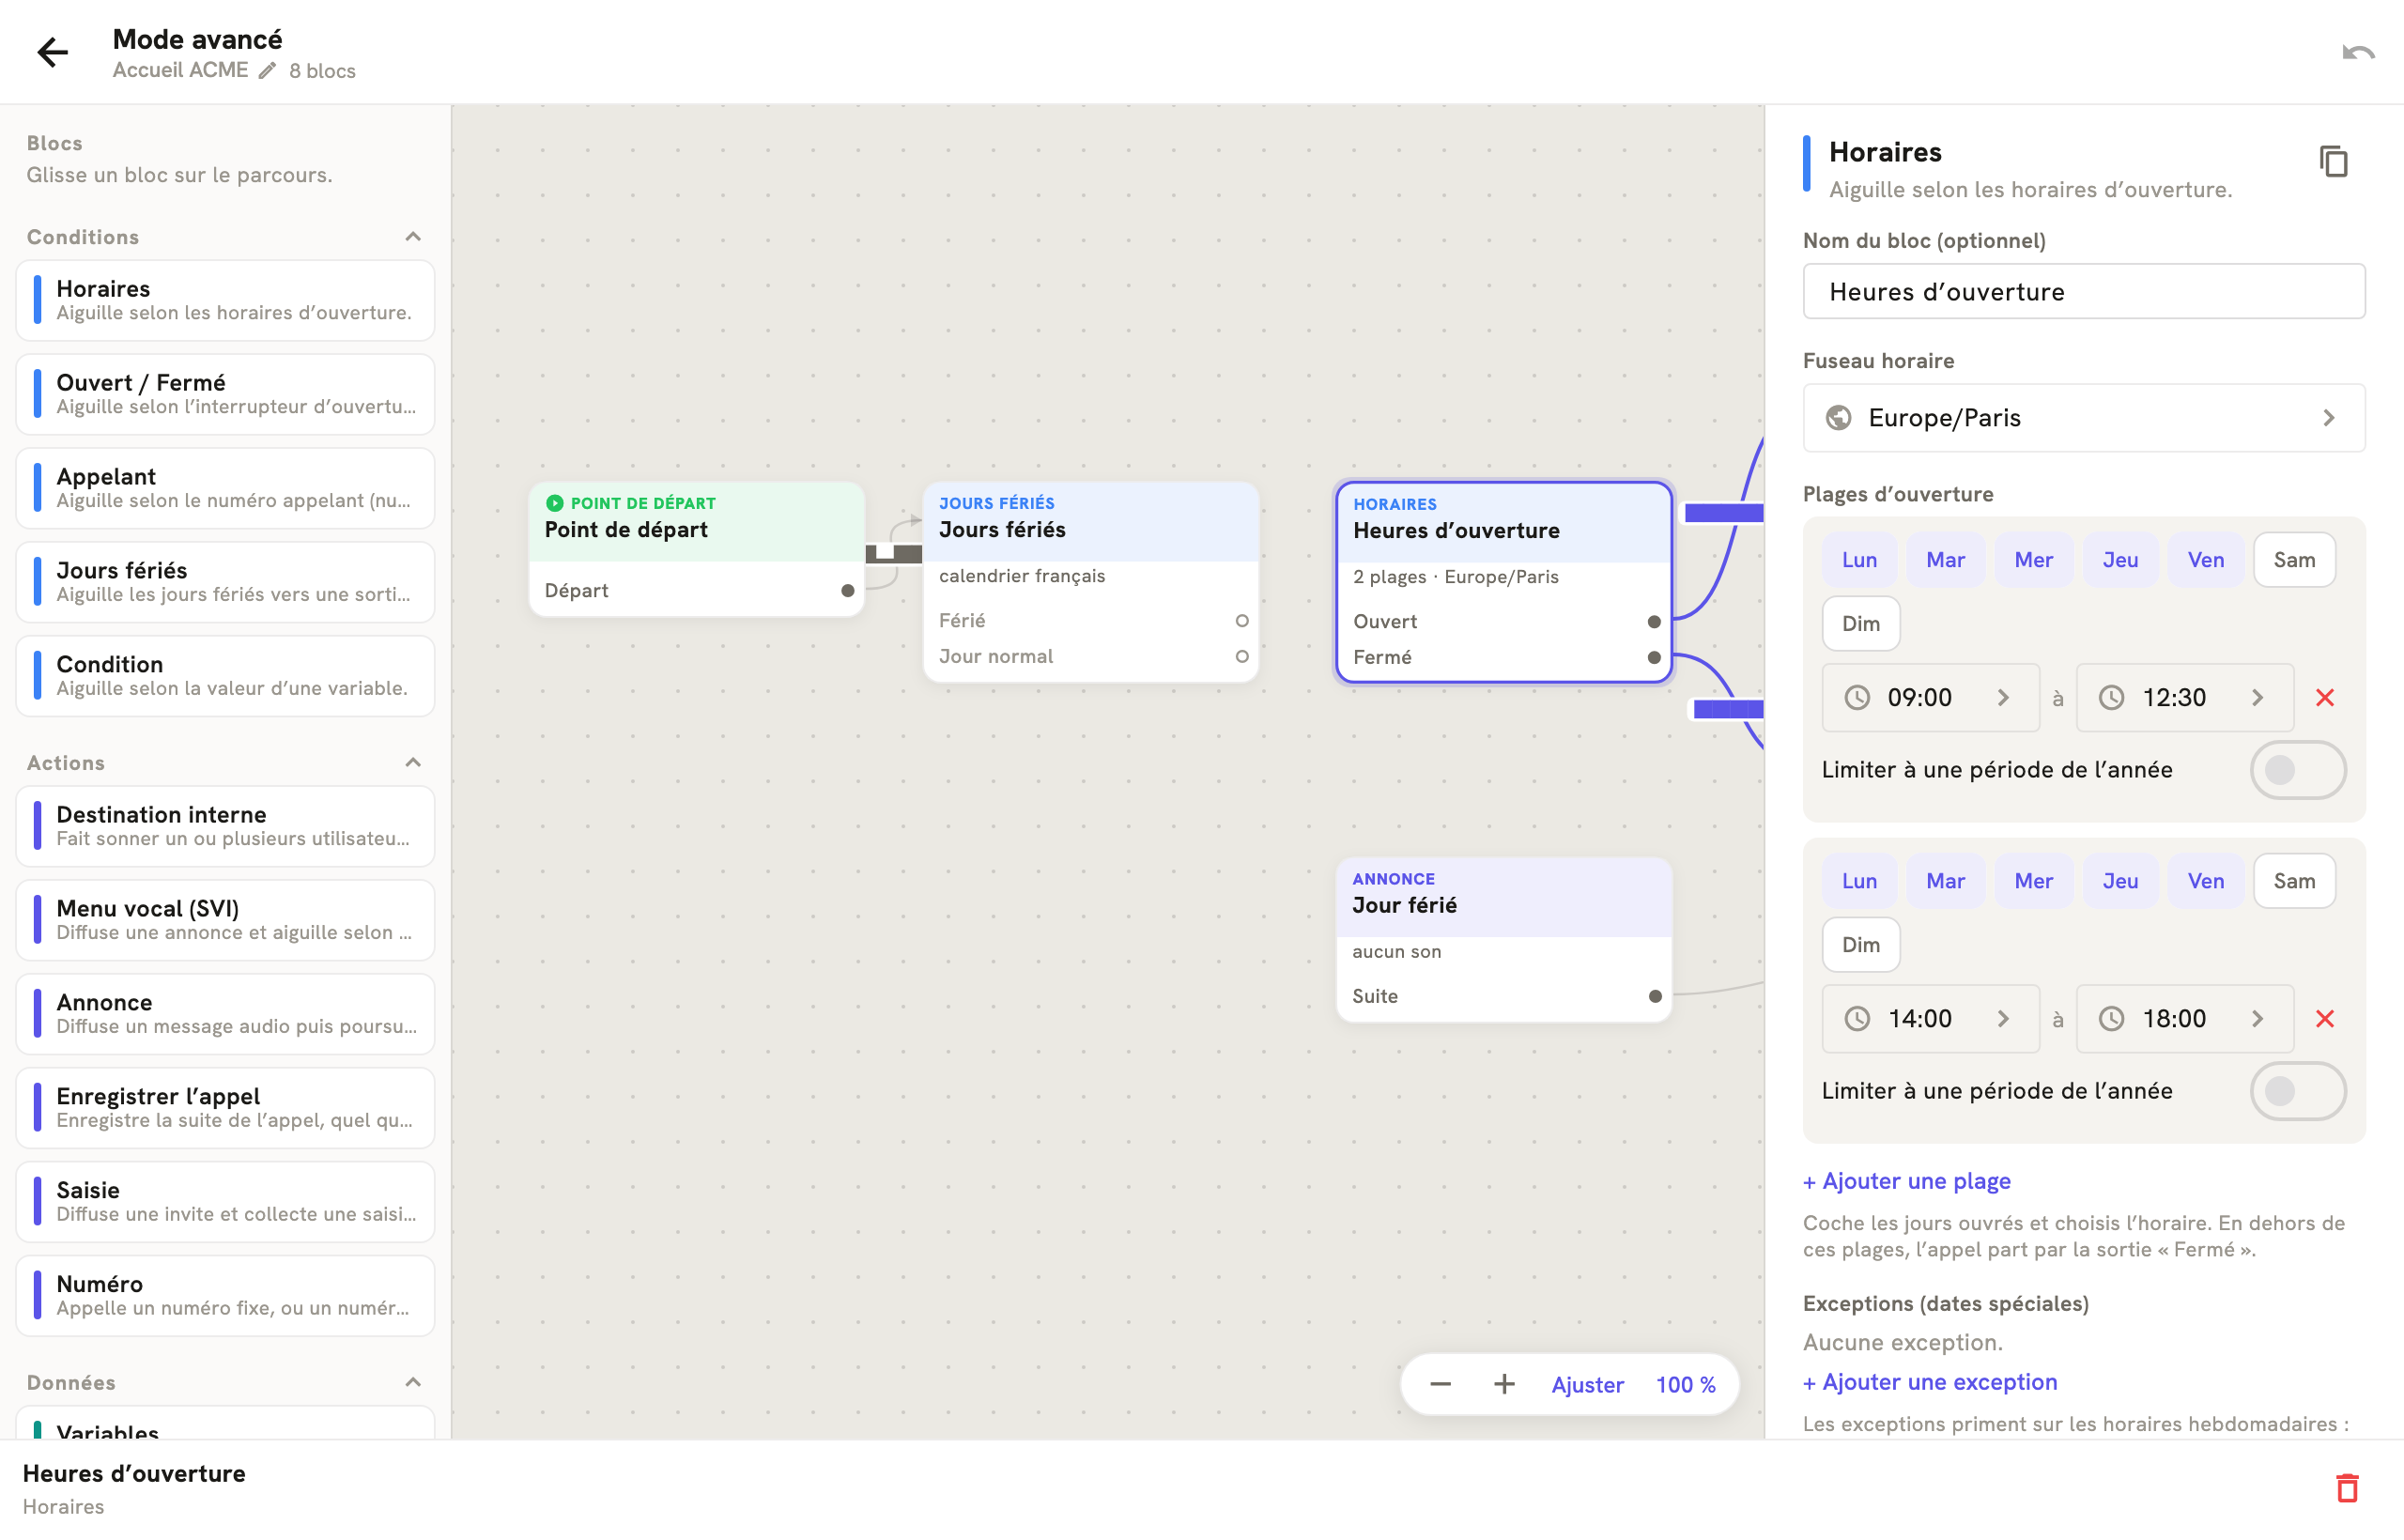Toggle Lun in the first time range
The width and height of the screenshot is (2404, 1540).
coord(1859,560)
